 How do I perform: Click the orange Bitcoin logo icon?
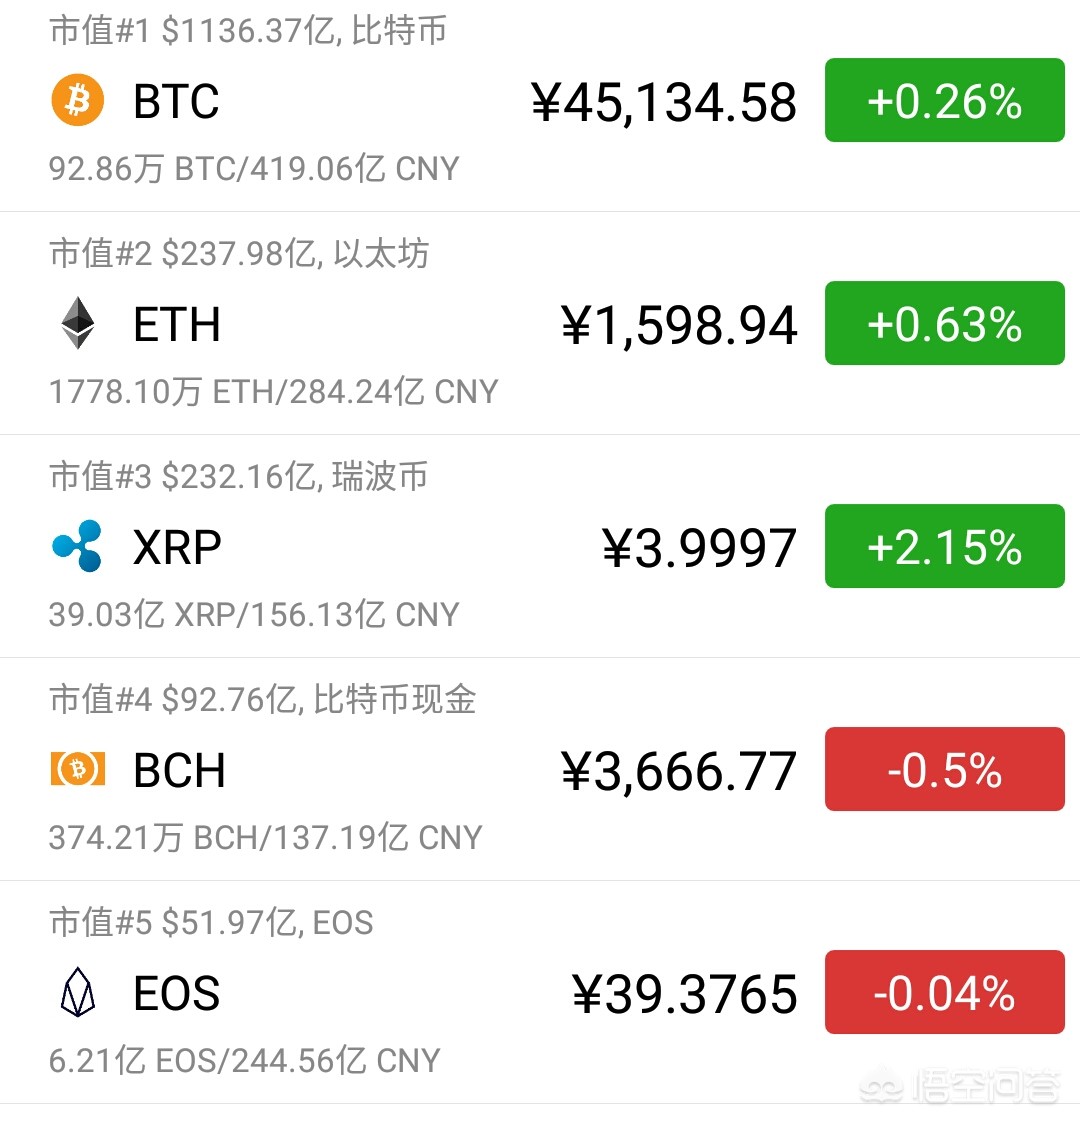(x=78, y=100)
